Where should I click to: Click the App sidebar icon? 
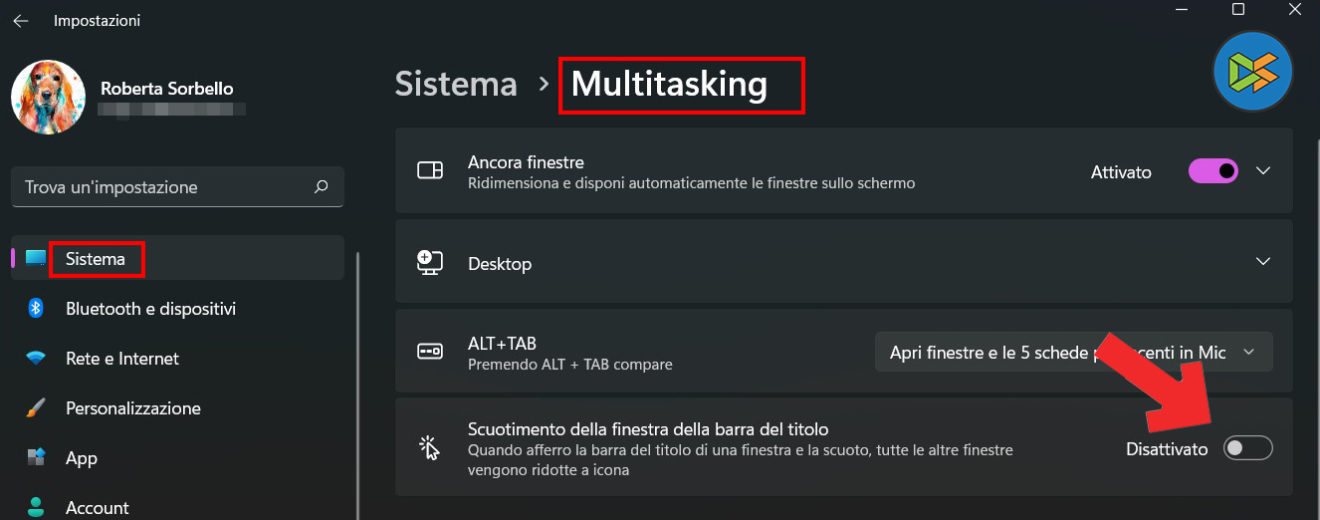tap(36, 458)
